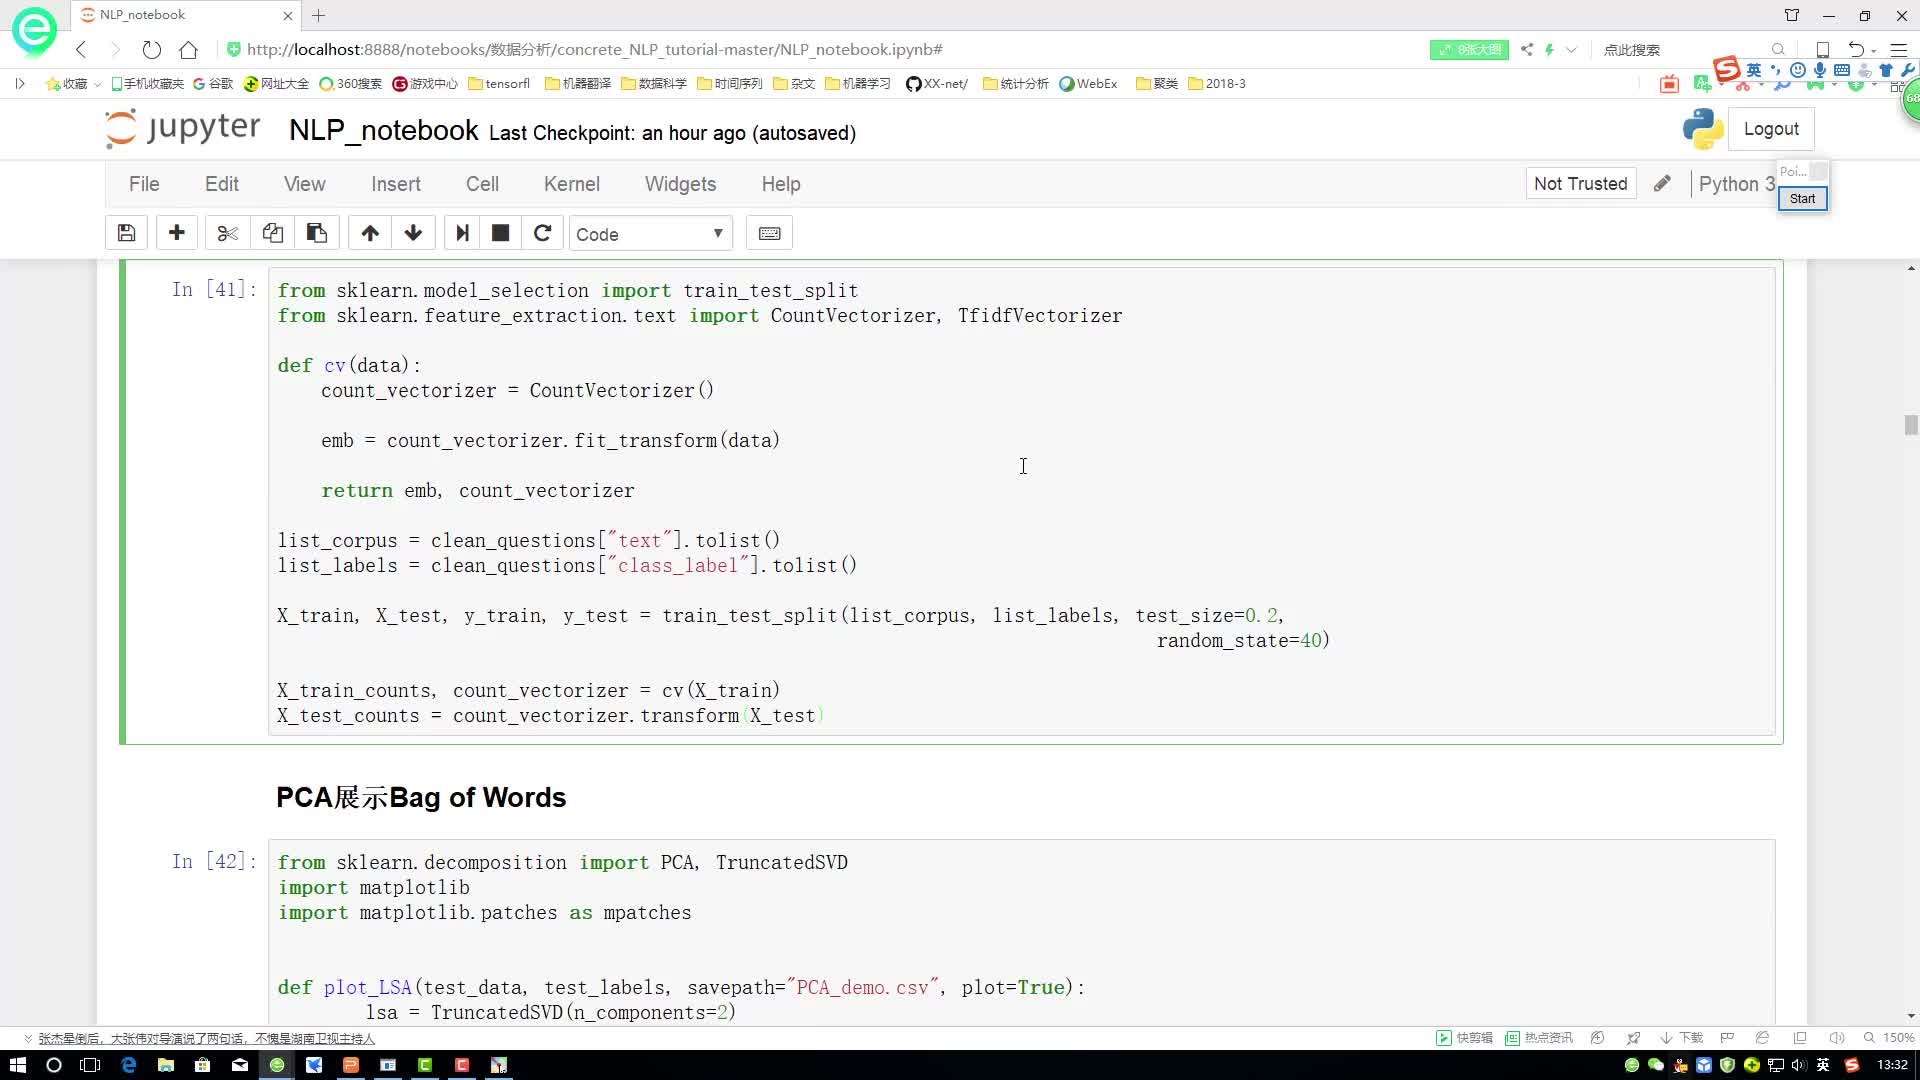Image resolution: width=1920 pixels, height=1080 pixels.
Task: Open the WebEx bookmark
Action: click(1088, 83)
